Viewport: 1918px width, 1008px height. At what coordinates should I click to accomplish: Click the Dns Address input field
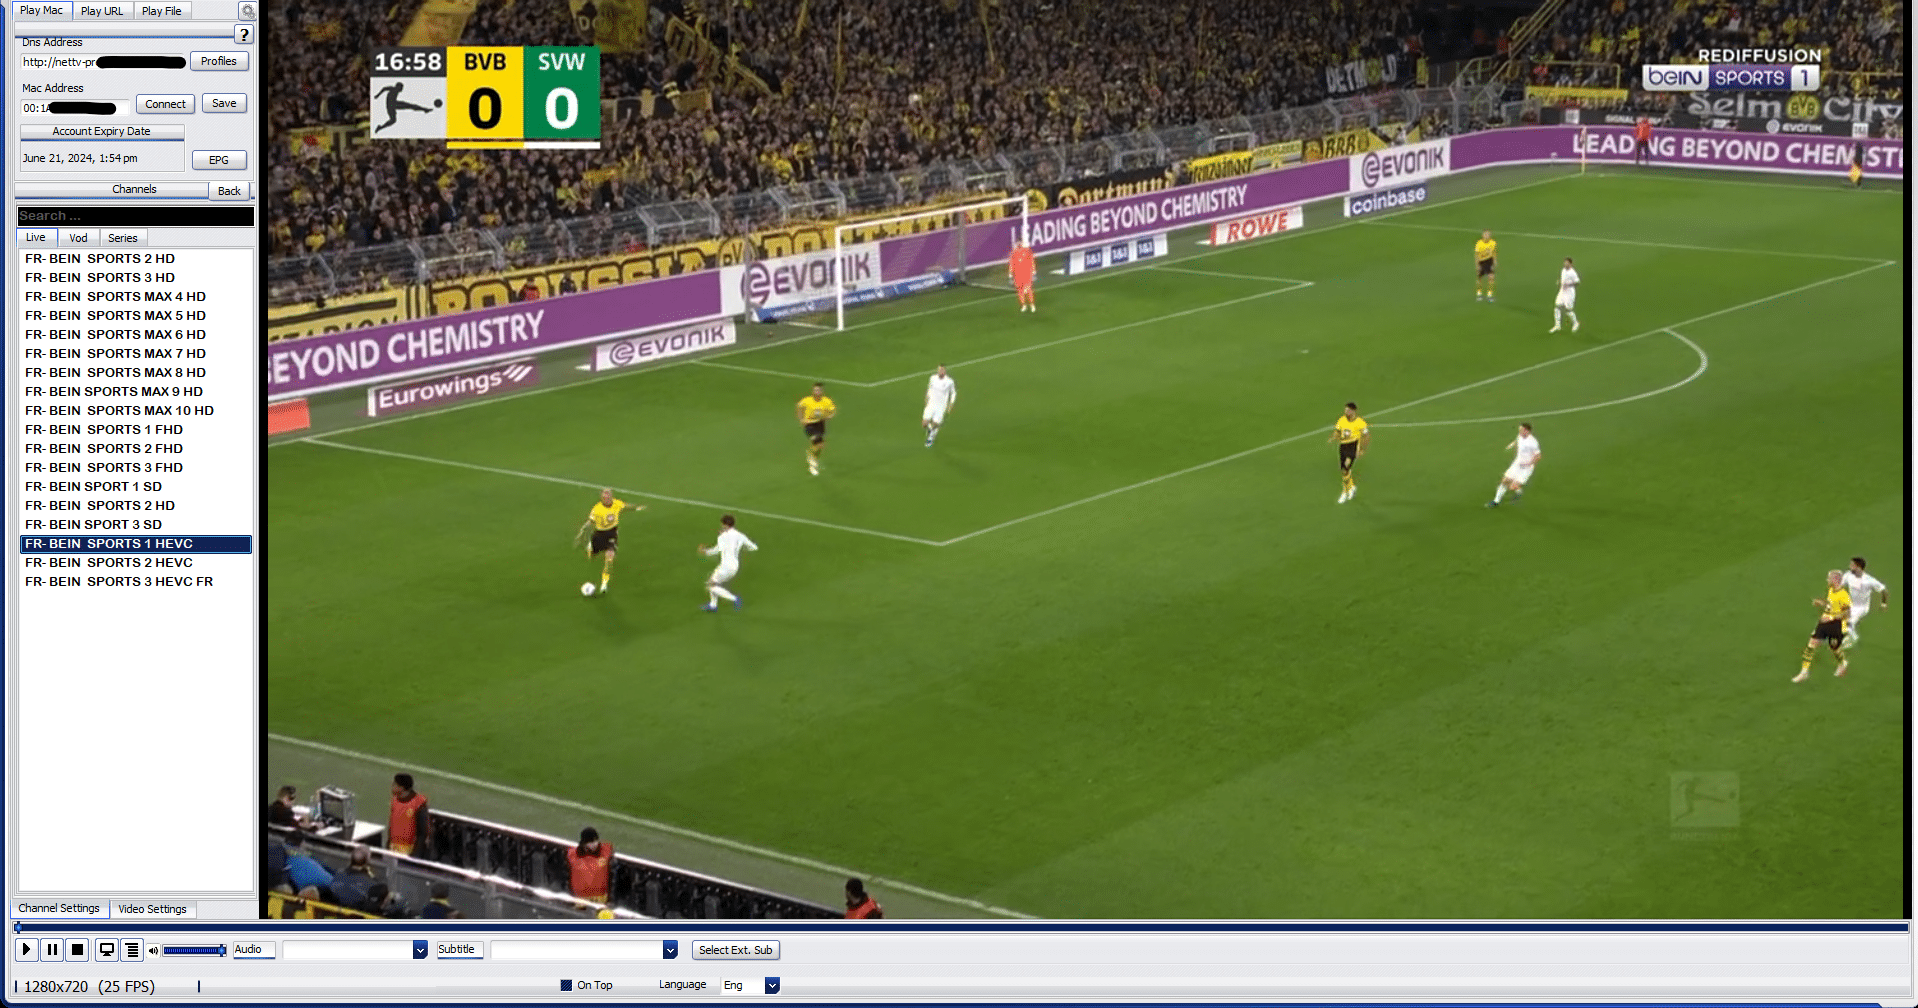point(104,62)
